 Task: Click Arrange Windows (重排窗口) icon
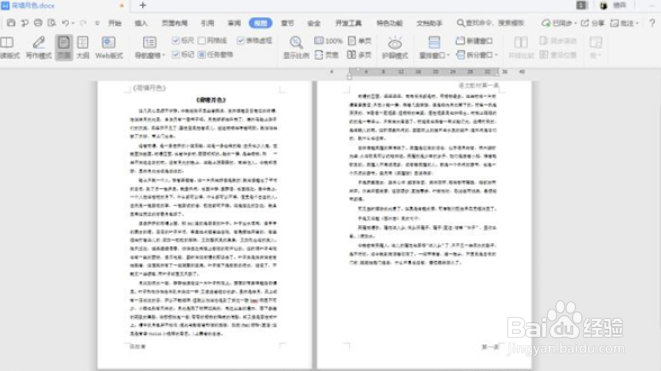[x=434, y=43]
